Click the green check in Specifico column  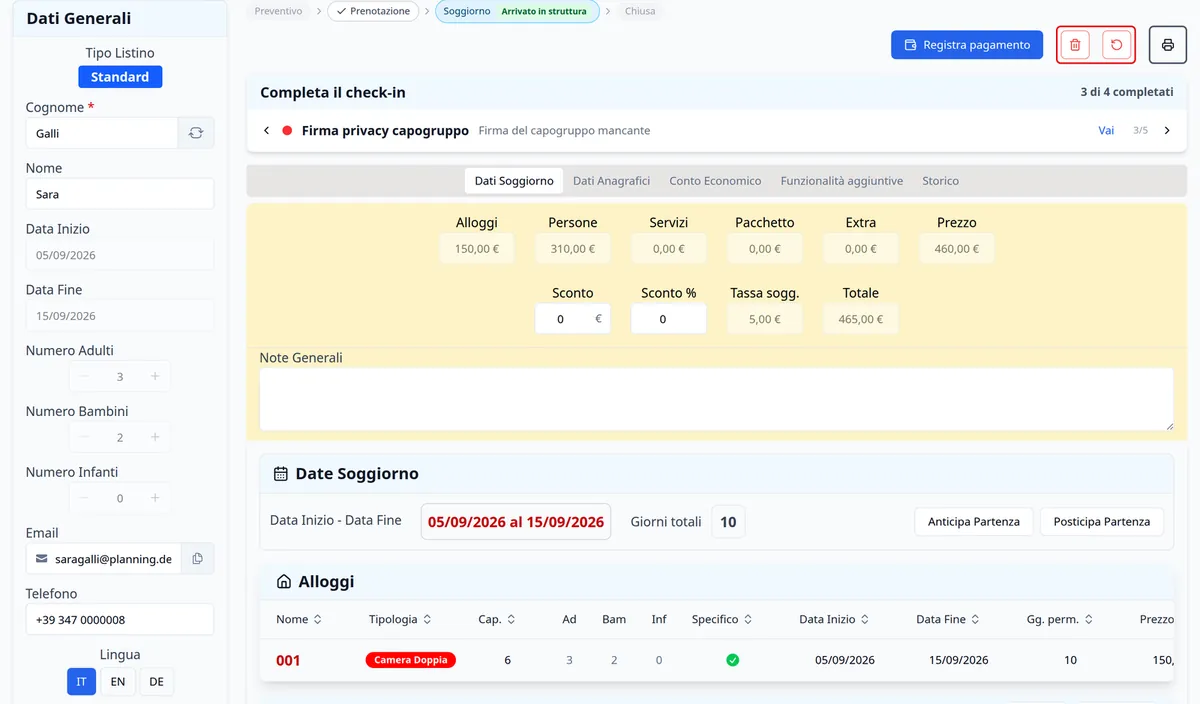pyautogui.click(x=733, y=660)
